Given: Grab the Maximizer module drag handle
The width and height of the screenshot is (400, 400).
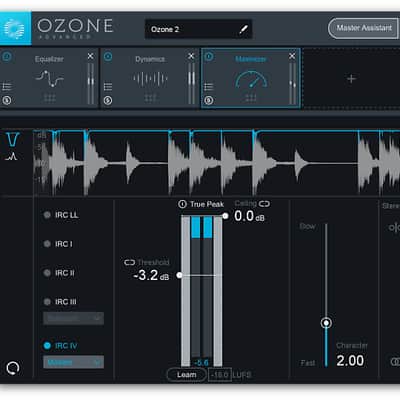Looking at the screenshot, I should pyautogui.click(x=251, y=98).
